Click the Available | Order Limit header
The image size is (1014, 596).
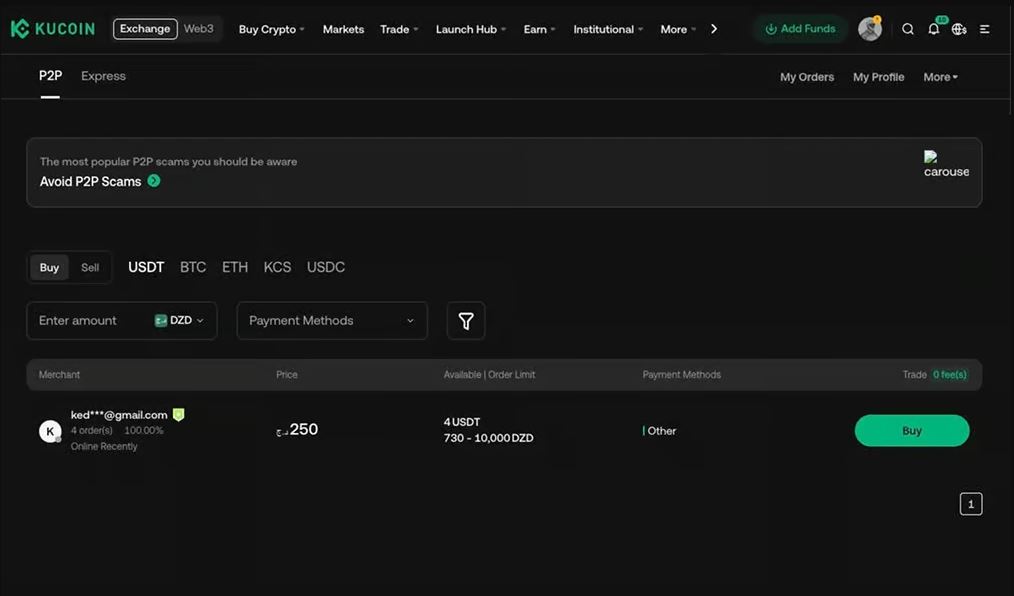[x=489, y=375]
